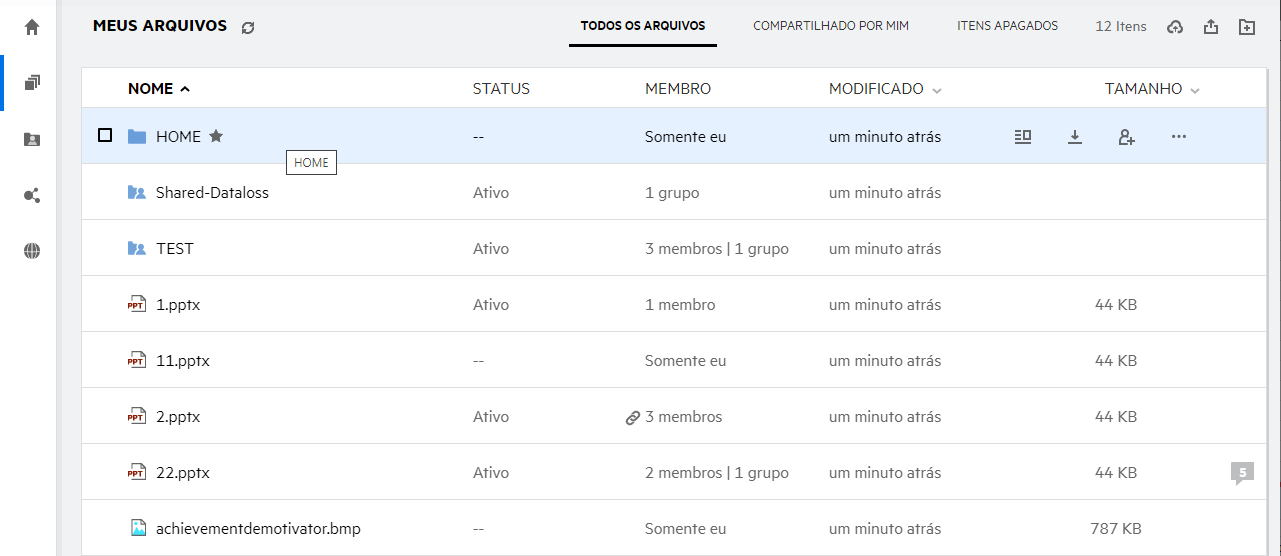Share HOME folder with add-user icon

coord(1126,137)
